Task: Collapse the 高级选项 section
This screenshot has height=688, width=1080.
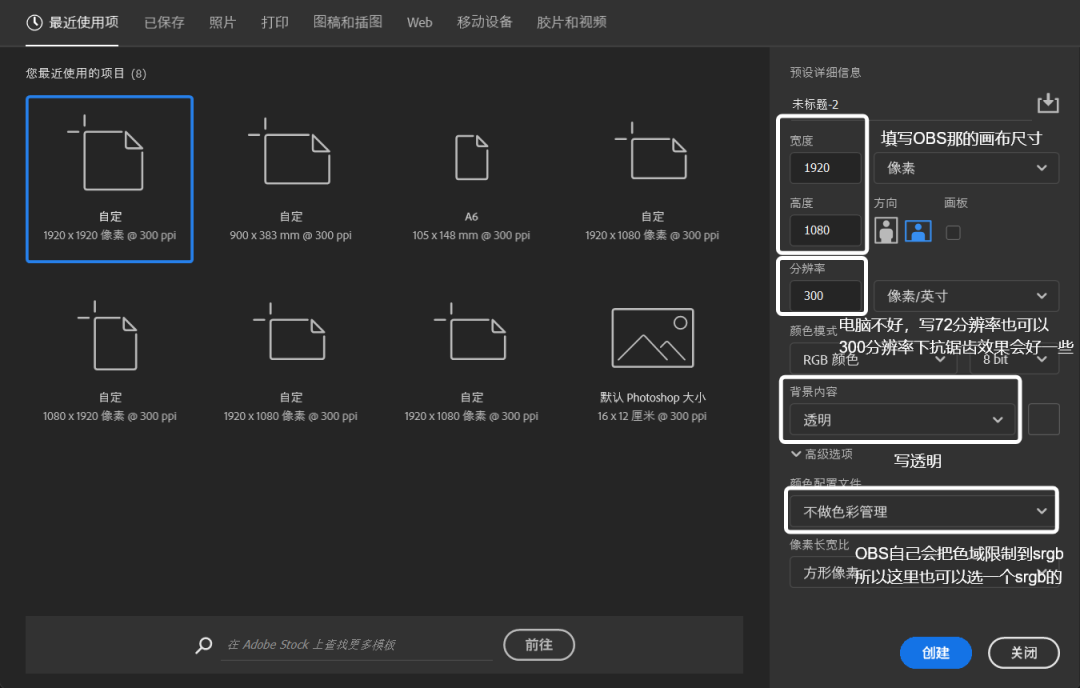Action: 821,454
